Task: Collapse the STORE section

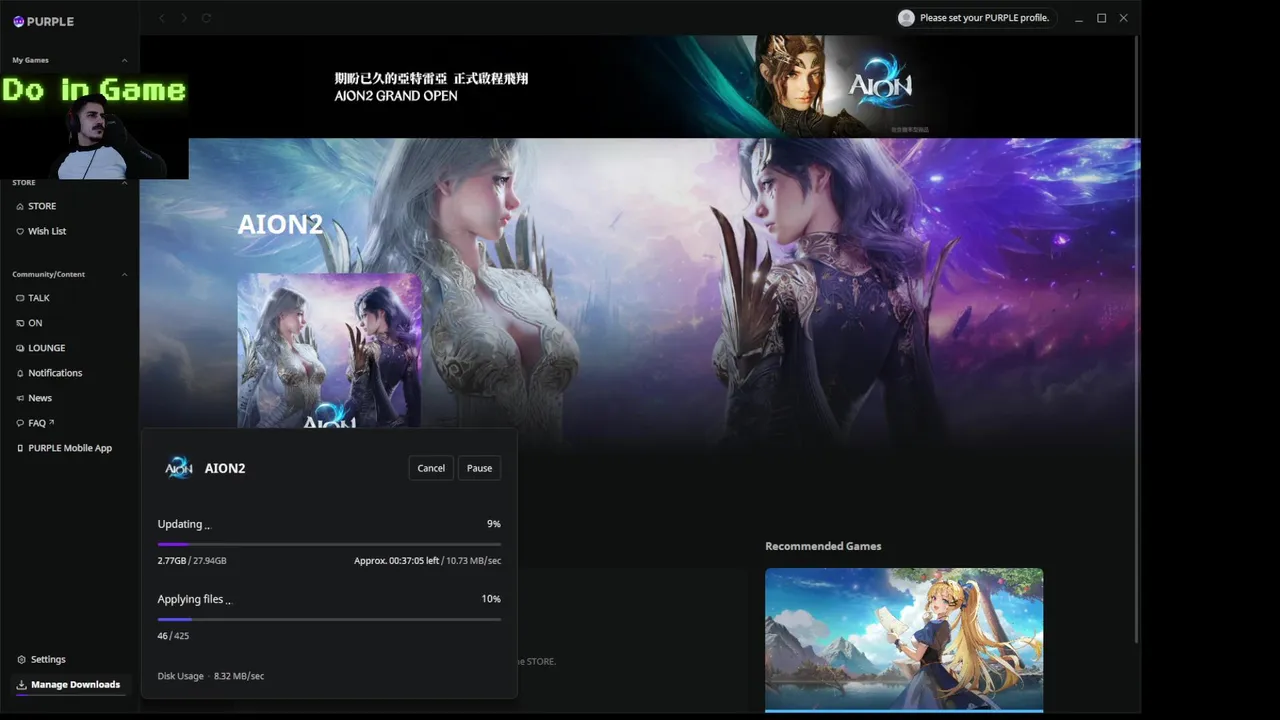Action: coord(125,183)
